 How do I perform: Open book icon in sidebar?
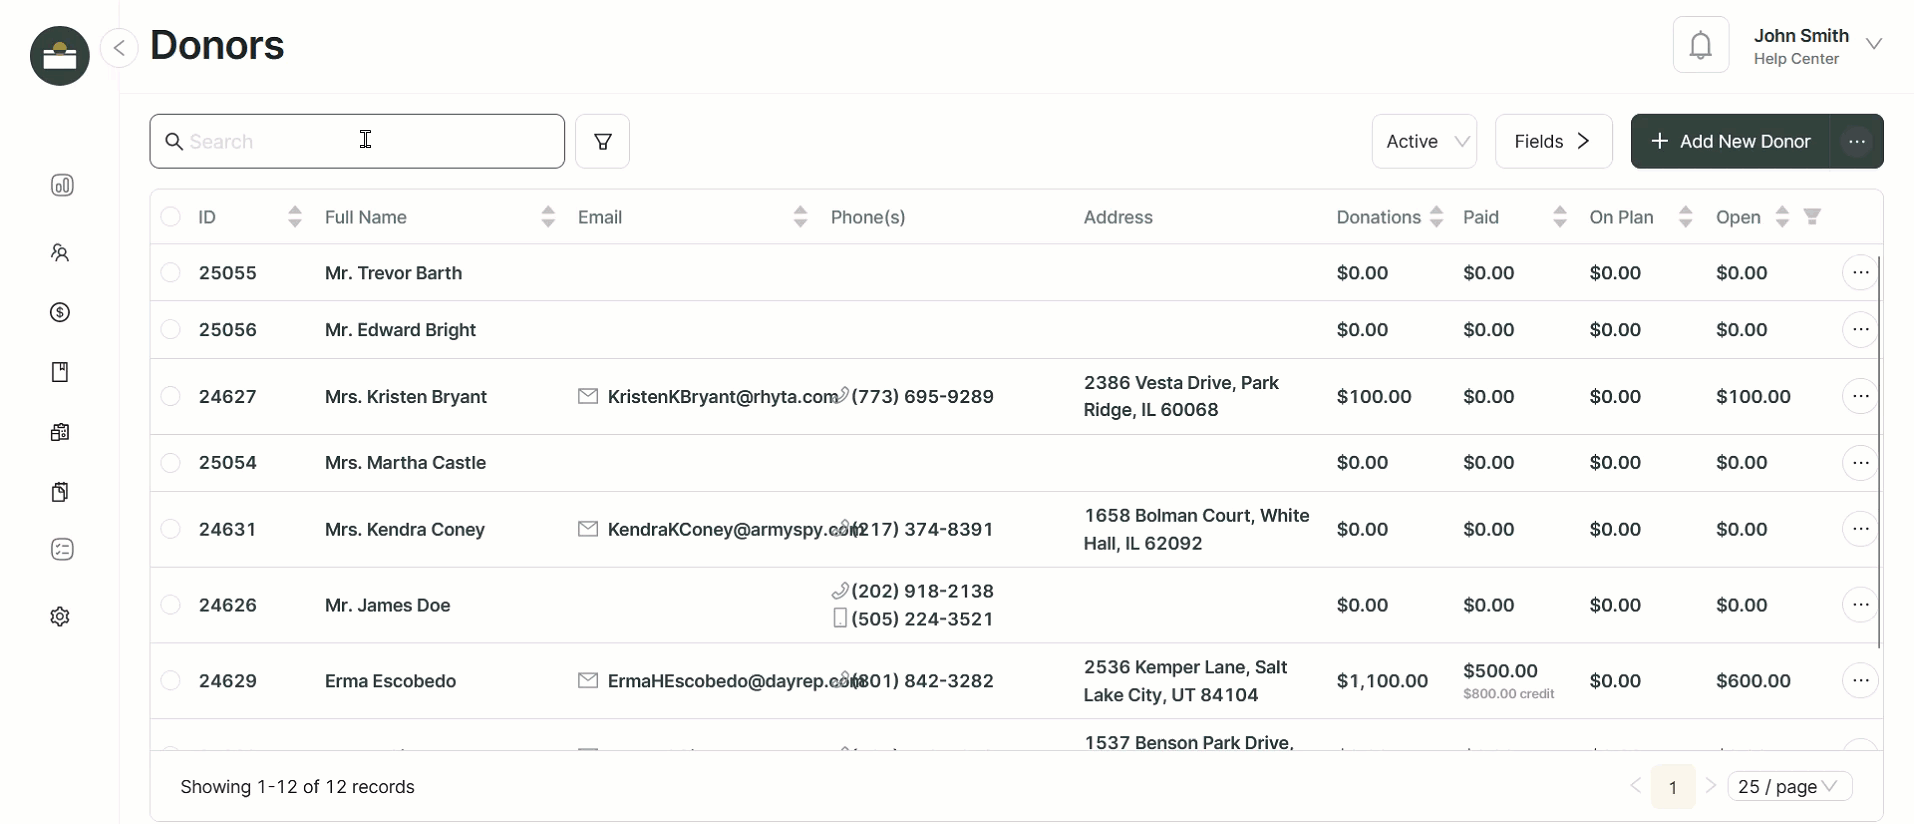point(60,372)
